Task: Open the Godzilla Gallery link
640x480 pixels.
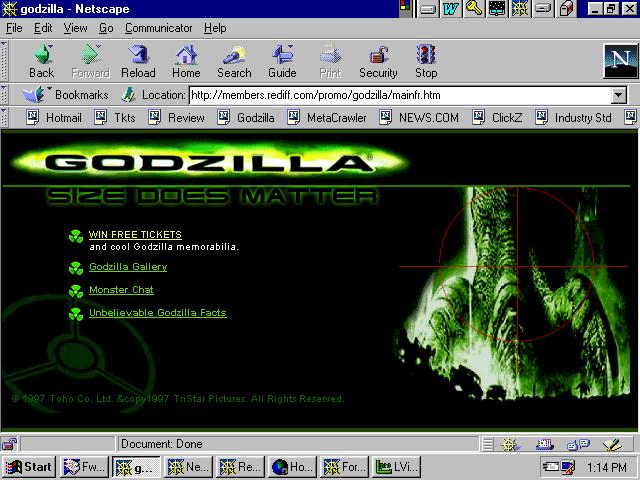Action: [128, 267]
